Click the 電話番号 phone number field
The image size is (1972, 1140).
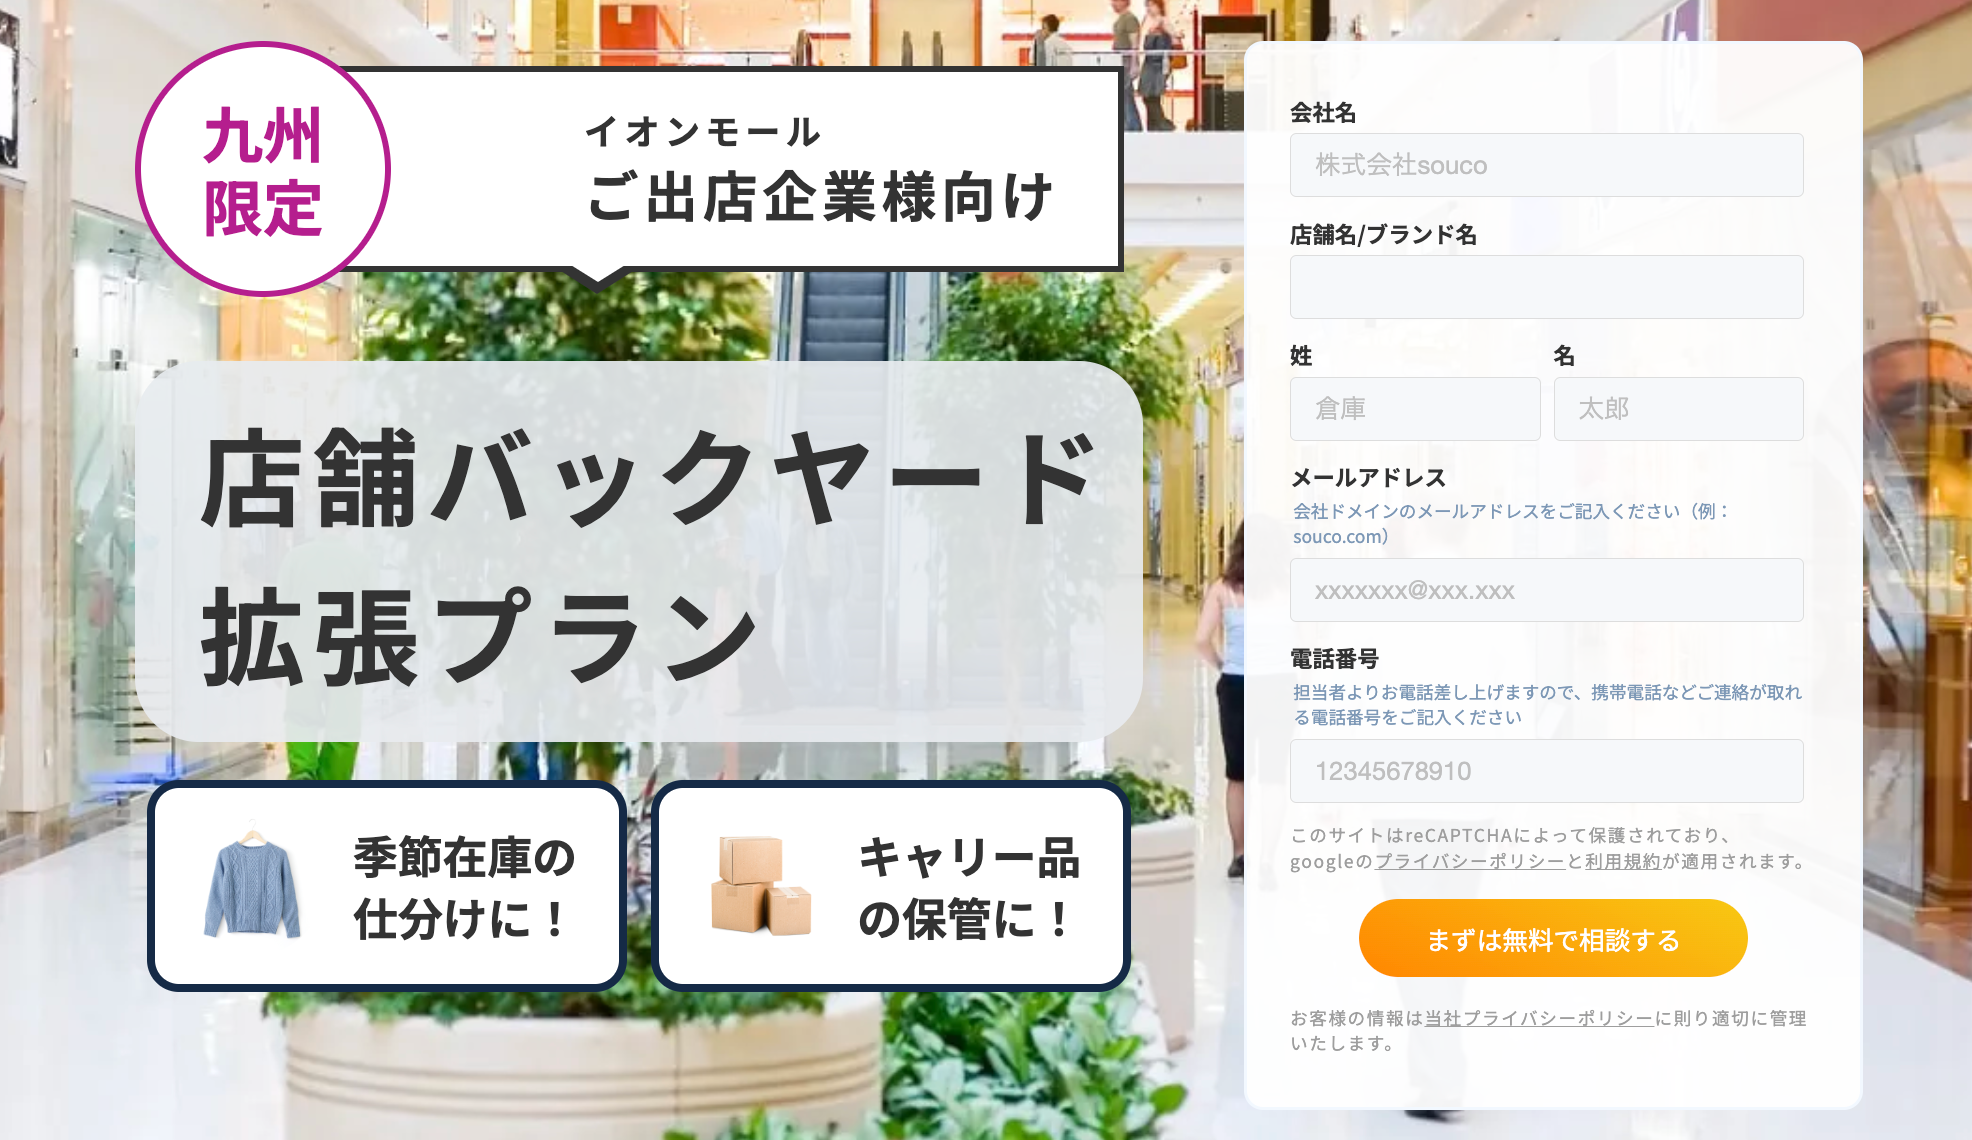[1546, 771]
